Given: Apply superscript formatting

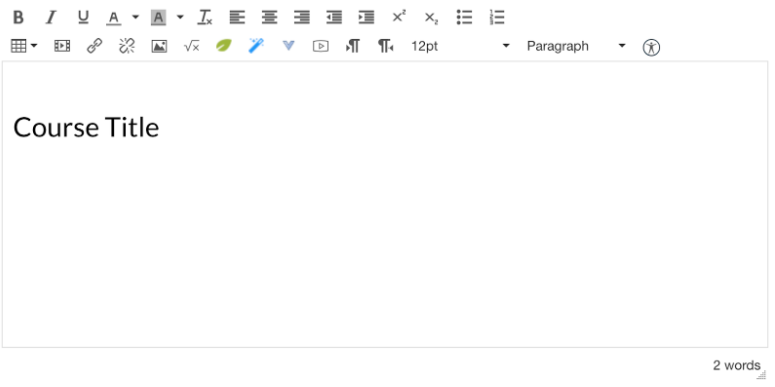Looking at the screenshot, I should pyautogui.click(x=398, y=17).
